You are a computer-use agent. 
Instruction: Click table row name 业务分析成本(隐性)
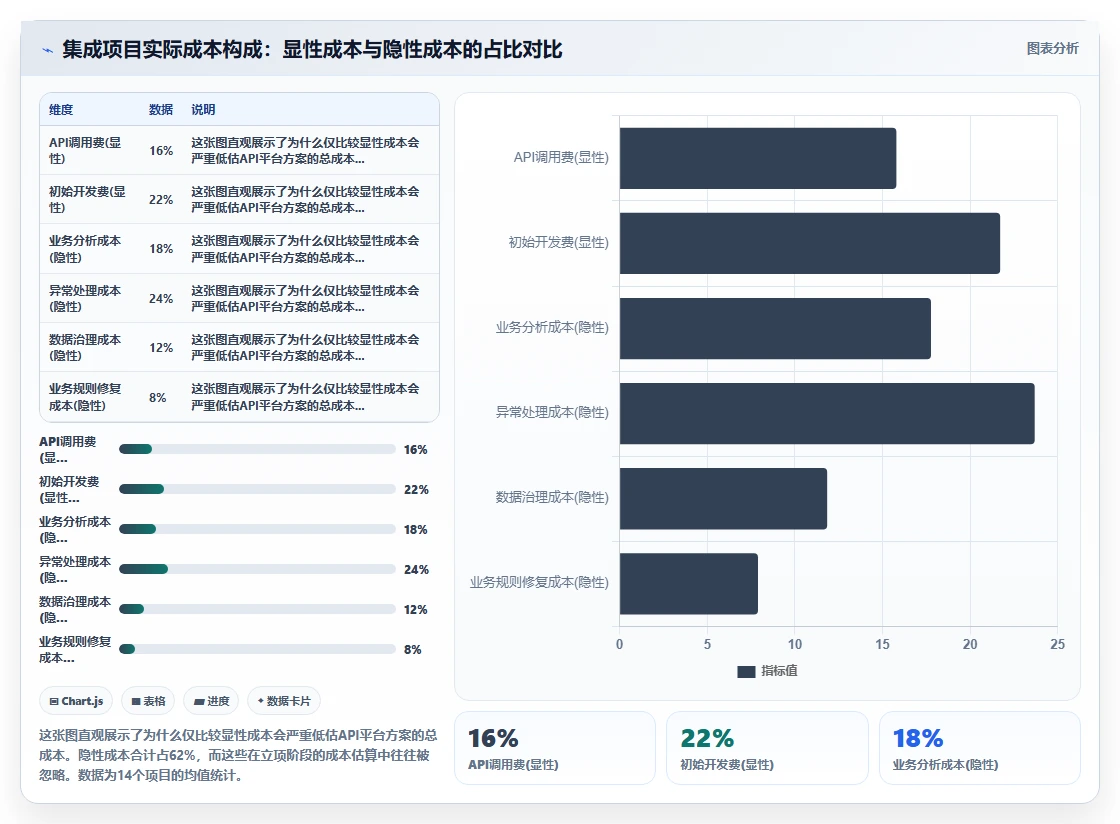(x=85, y=248)
